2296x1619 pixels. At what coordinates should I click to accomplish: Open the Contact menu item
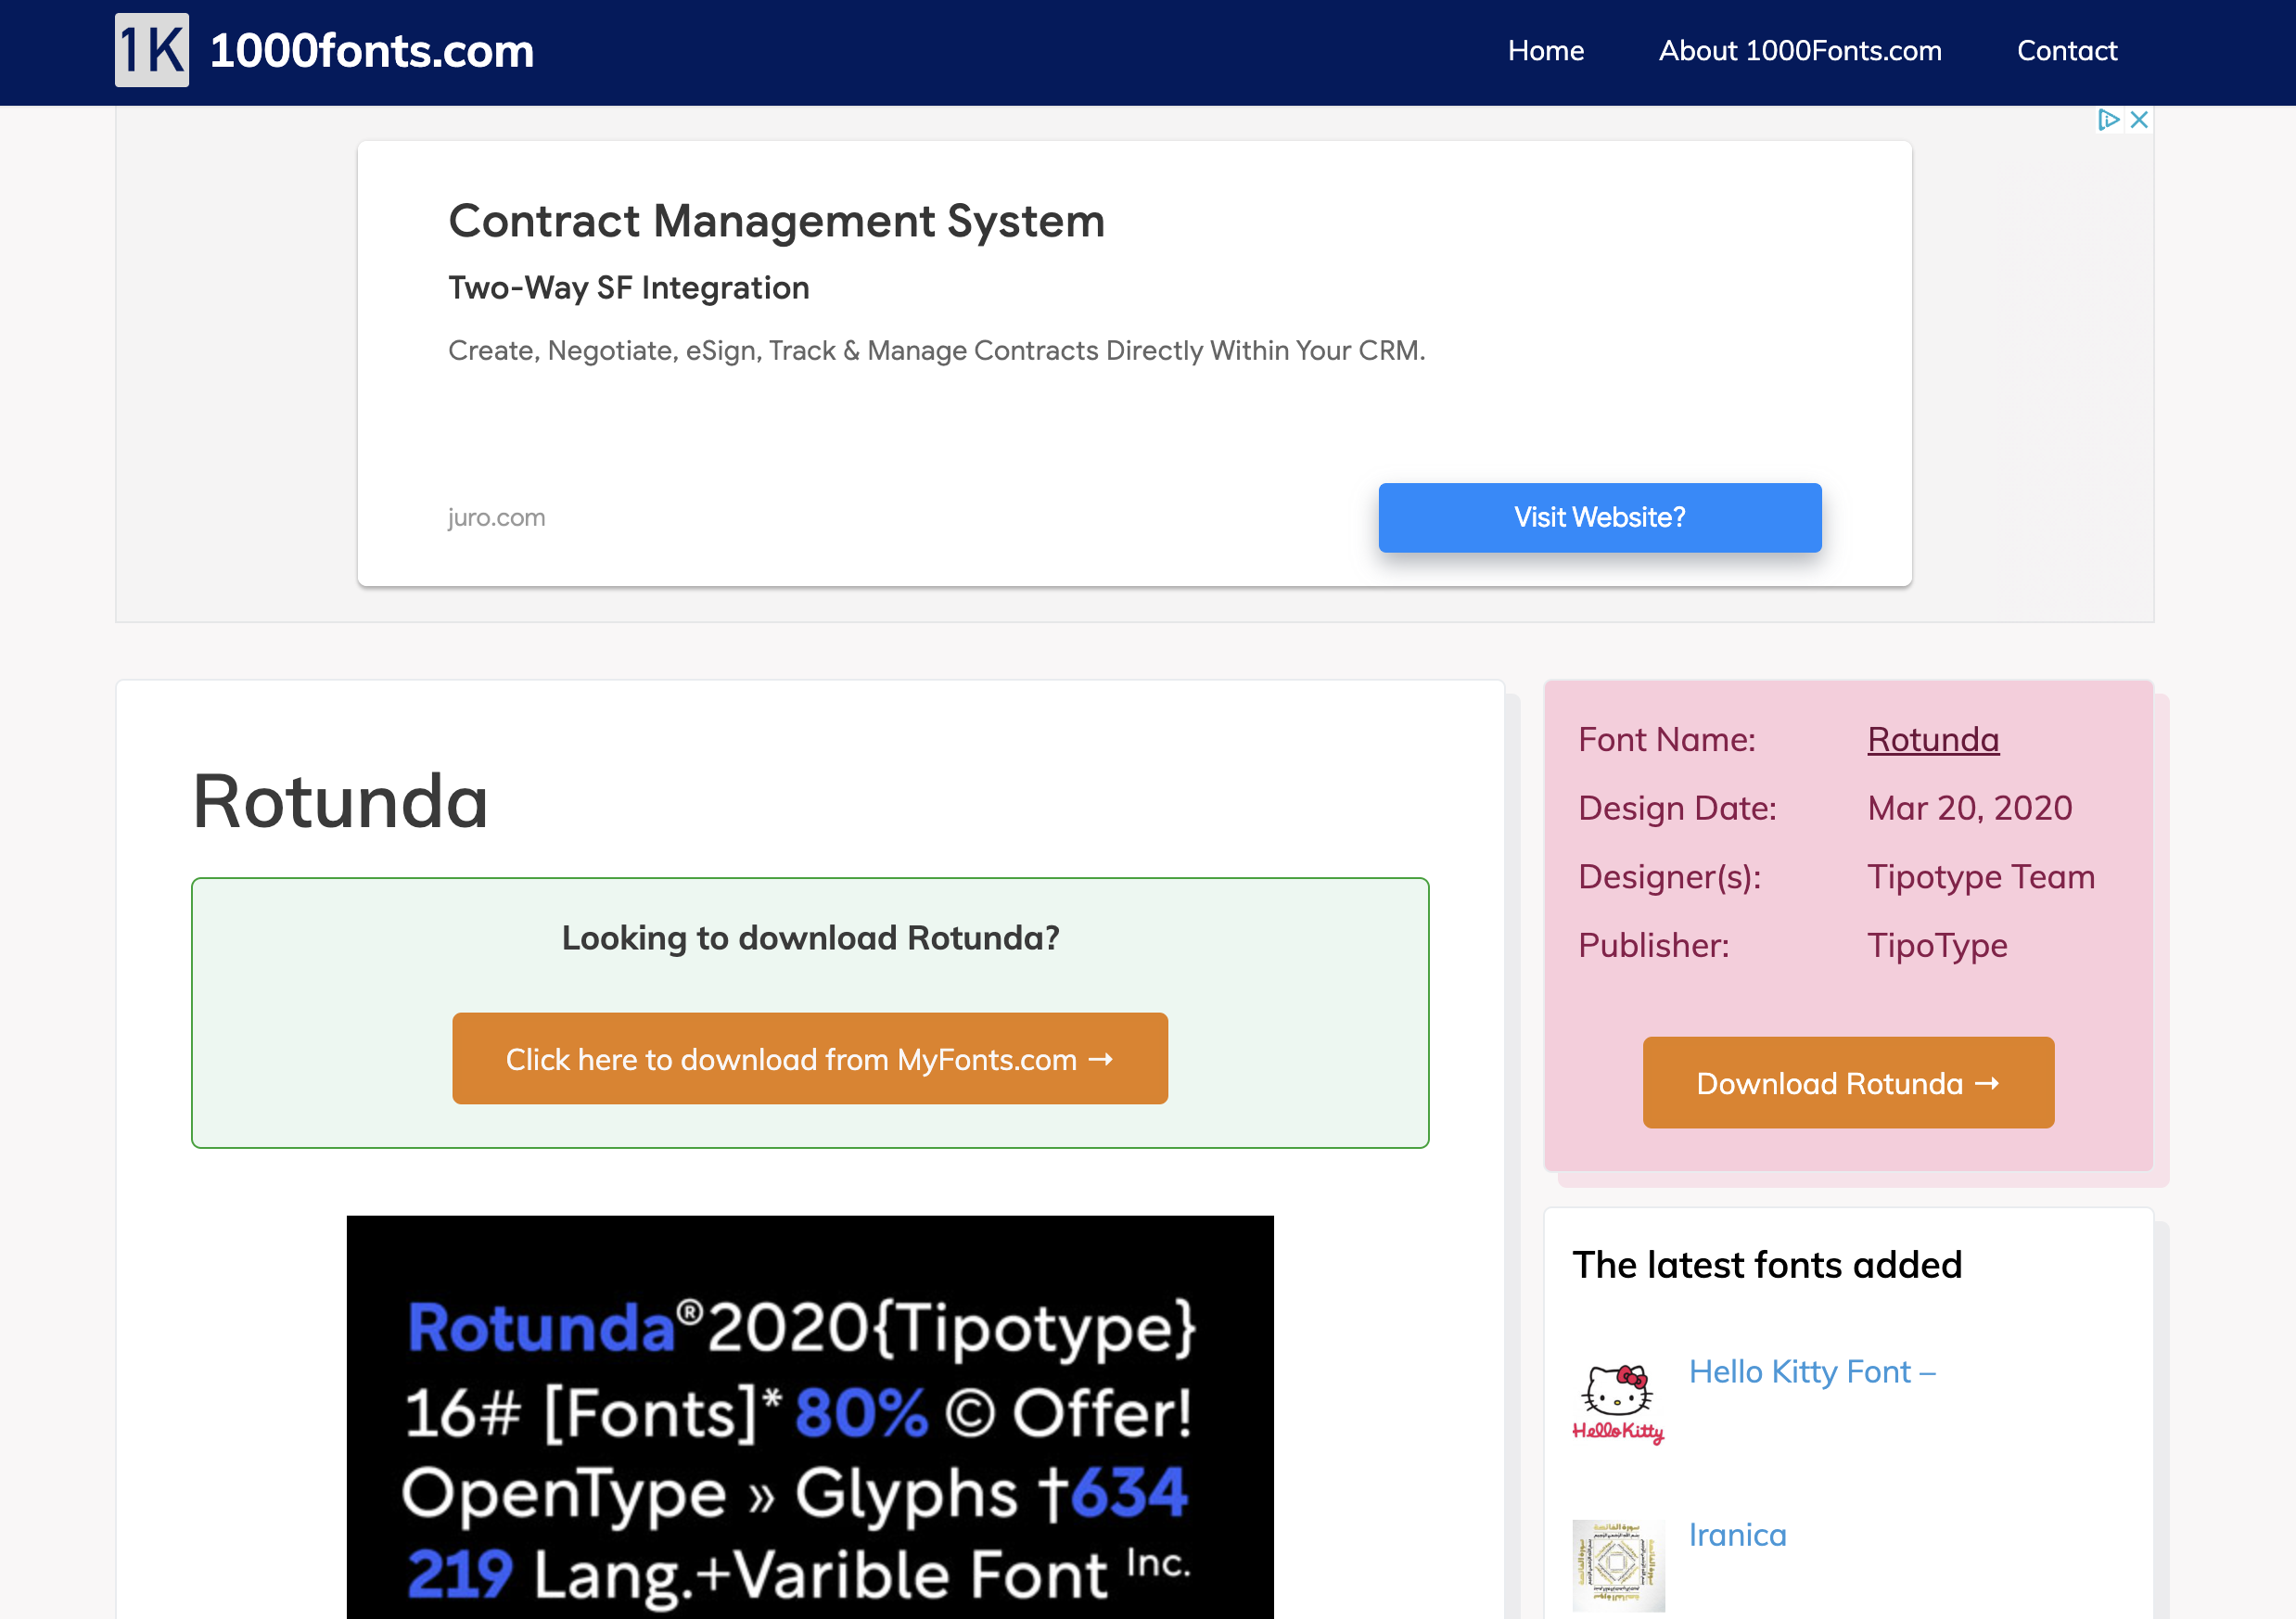(x=2067, y=51)
